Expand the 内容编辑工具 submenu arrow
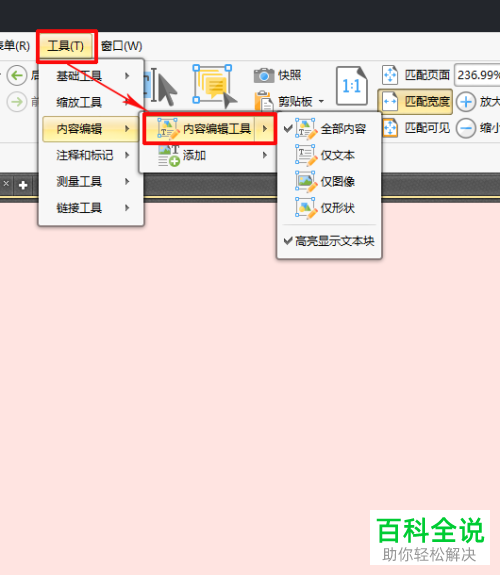500x575 pixels. [264, 129]
